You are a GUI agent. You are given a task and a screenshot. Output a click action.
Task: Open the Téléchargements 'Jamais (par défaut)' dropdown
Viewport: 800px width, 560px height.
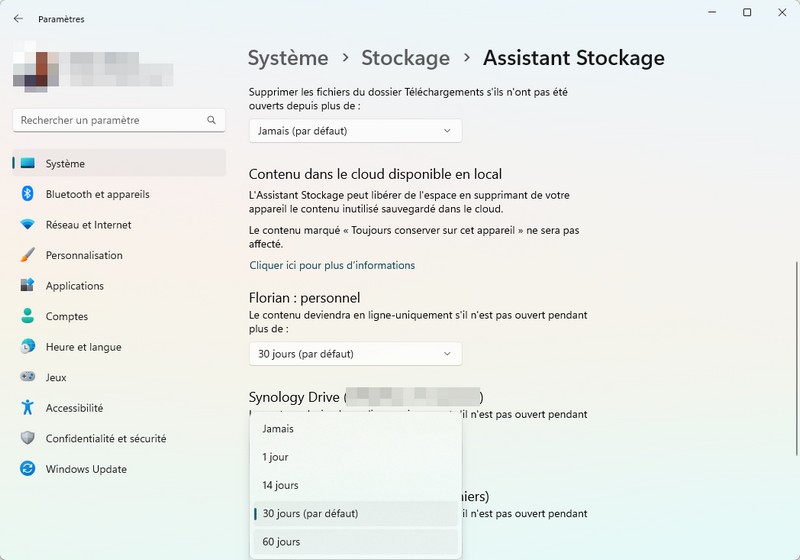[x=355, y=131]
